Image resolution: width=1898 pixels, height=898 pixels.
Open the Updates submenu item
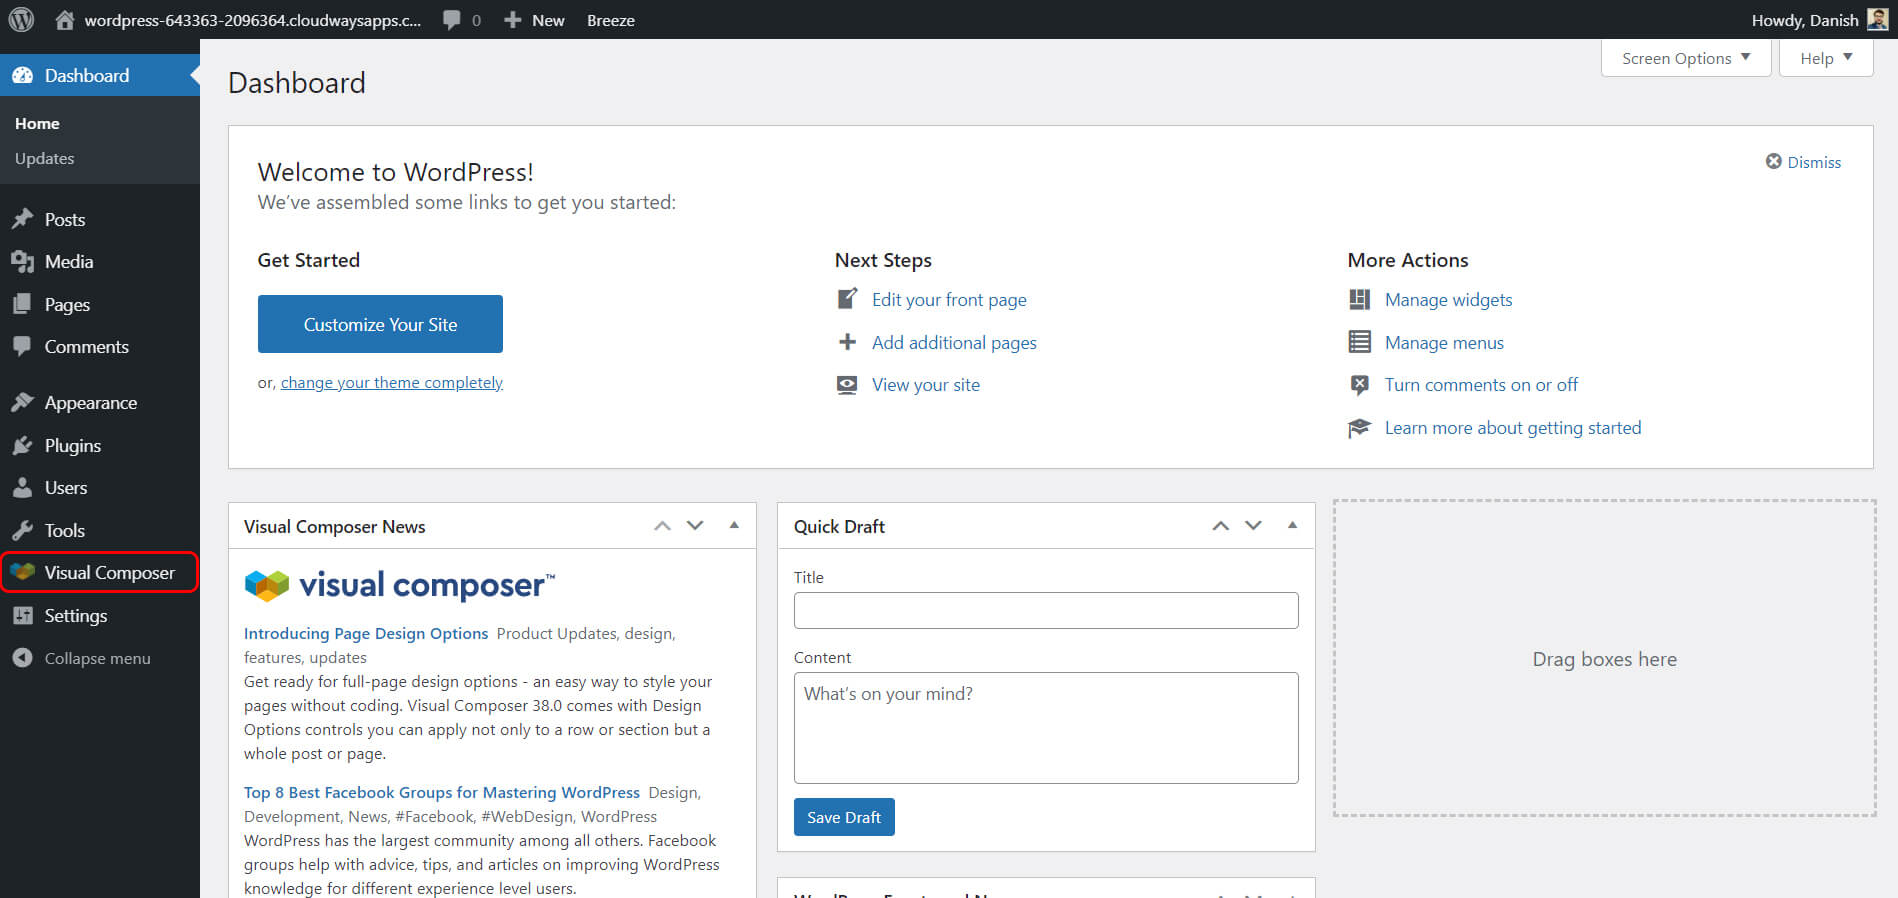[x=44, y=158]
